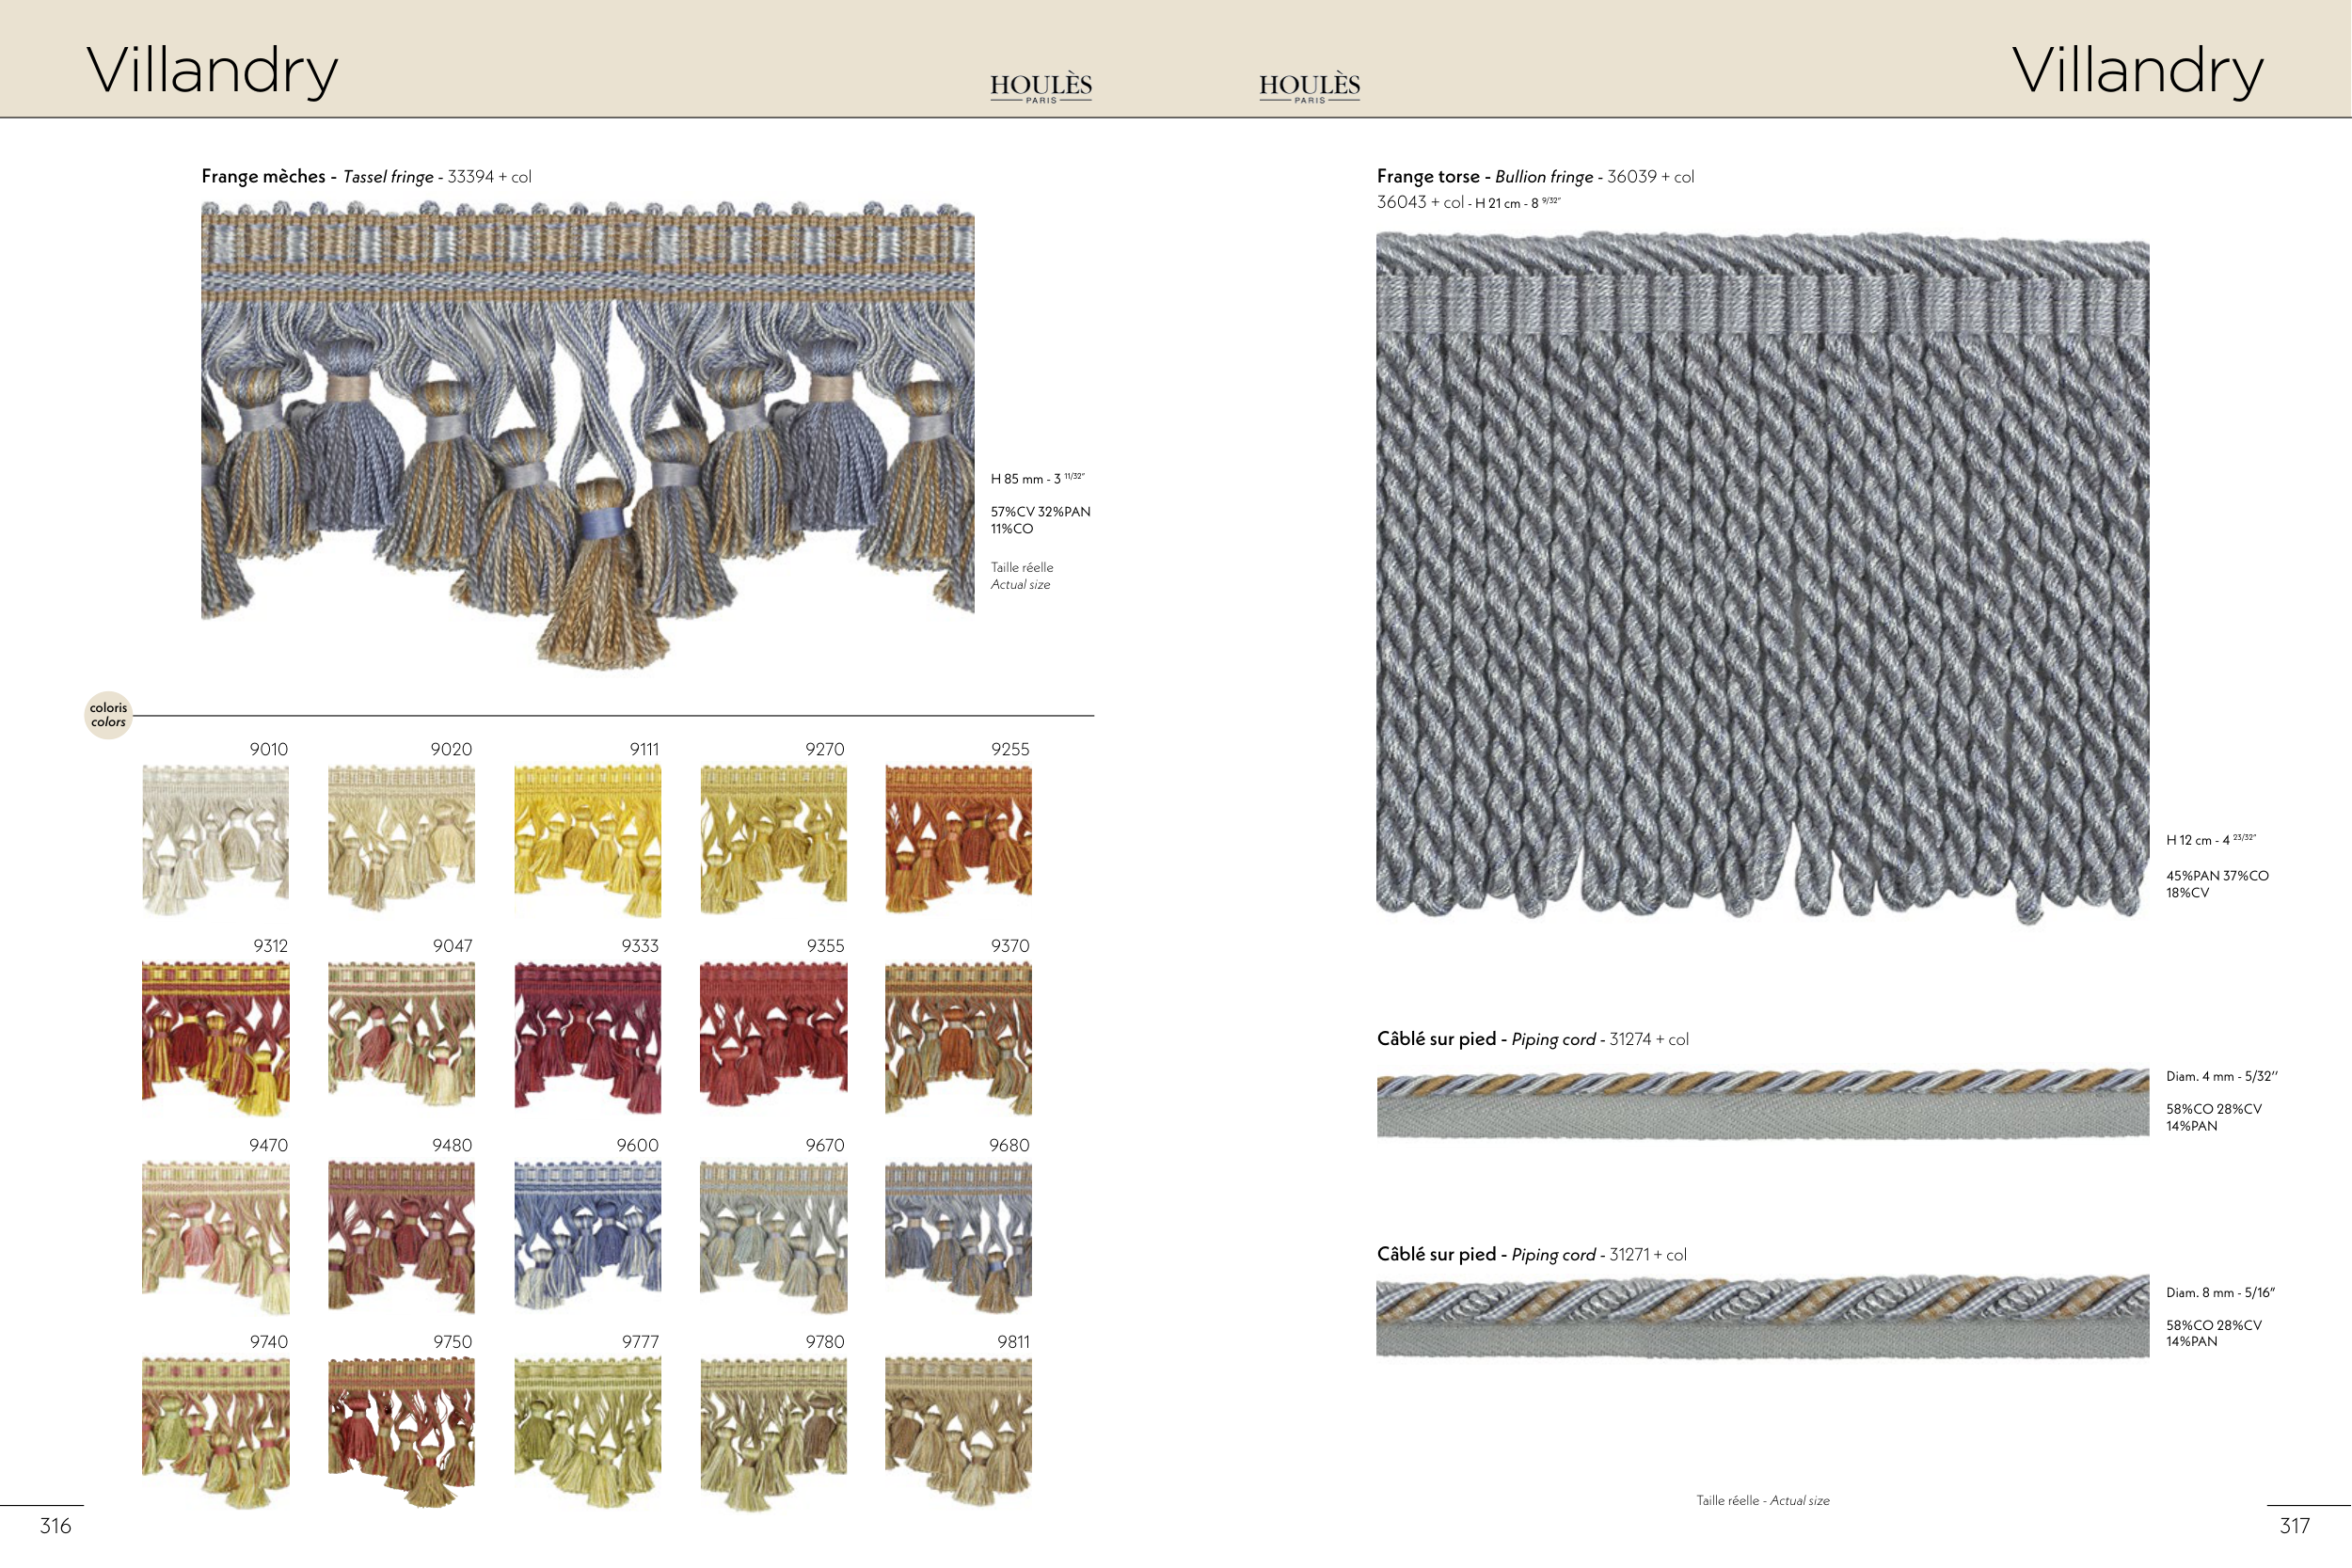
Task: Choose the 9255 orange fringe swatch
Action: coord(958,839)
